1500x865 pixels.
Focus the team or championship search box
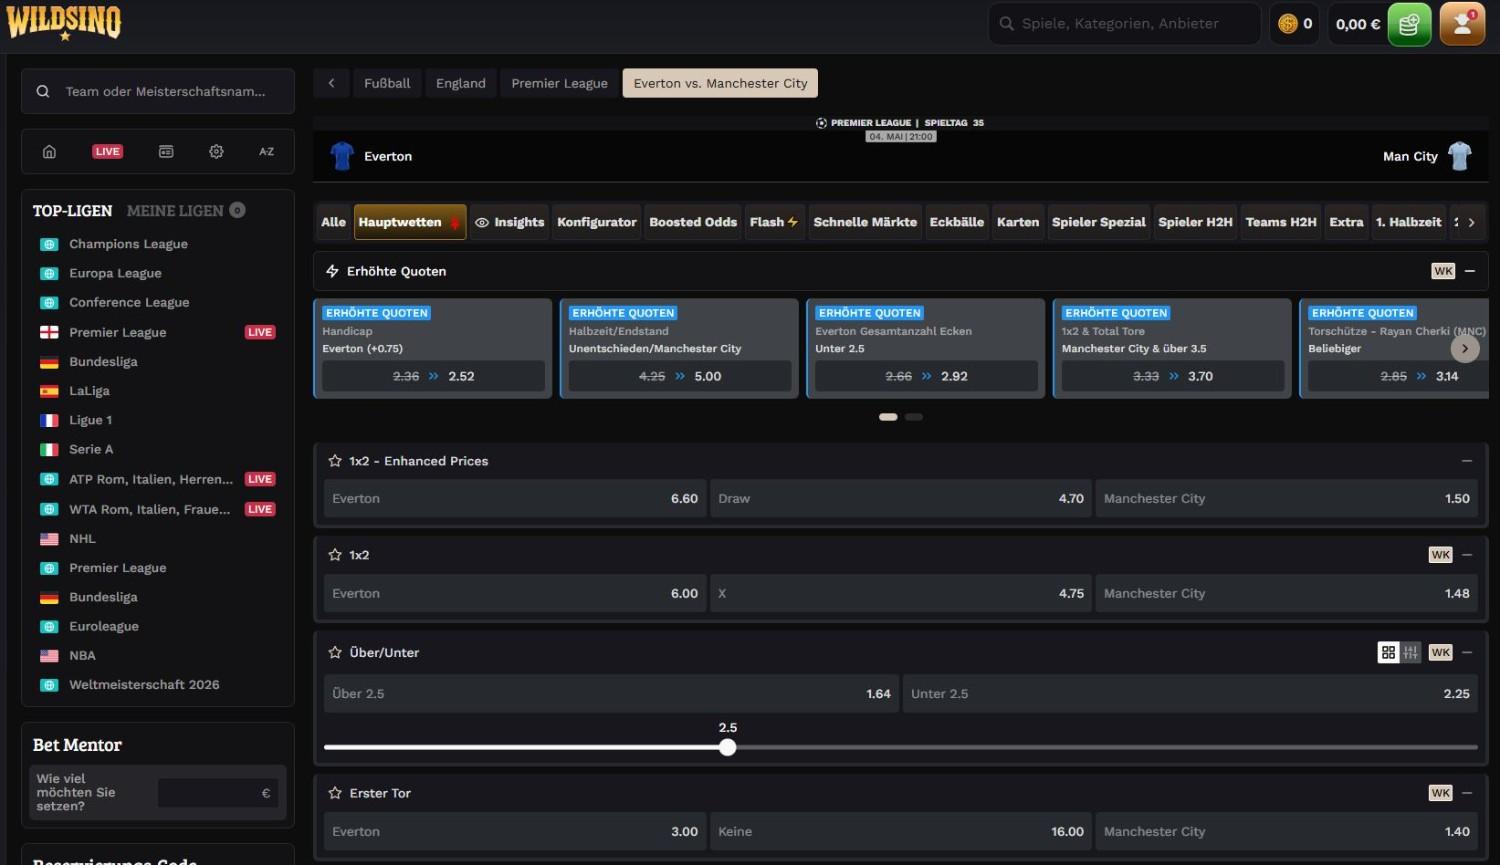(x=158, y=91)
